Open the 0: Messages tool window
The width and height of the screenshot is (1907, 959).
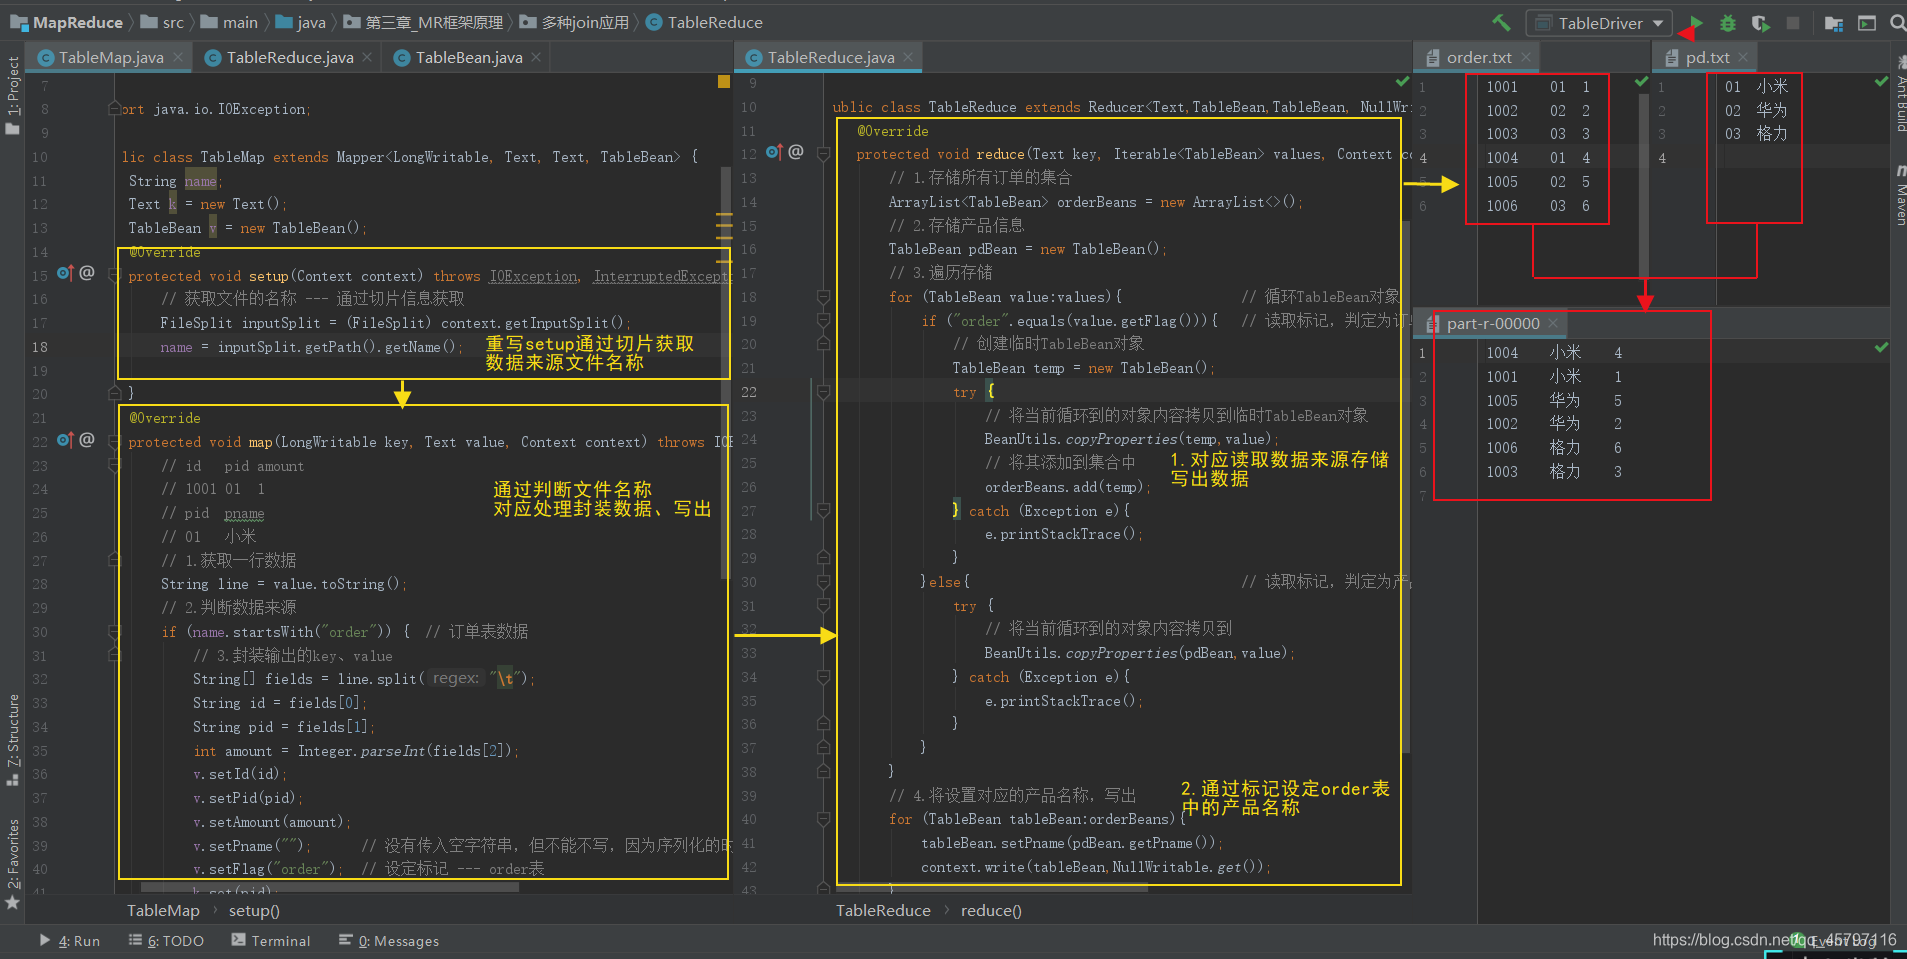coord(389,941)
